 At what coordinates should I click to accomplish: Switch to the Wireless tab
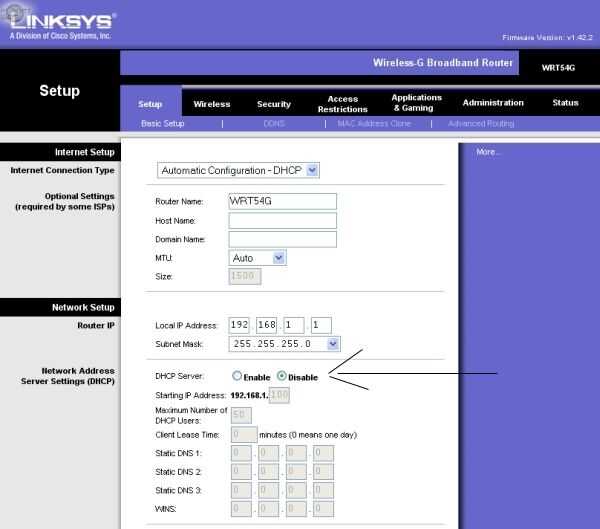click(212, 104)
